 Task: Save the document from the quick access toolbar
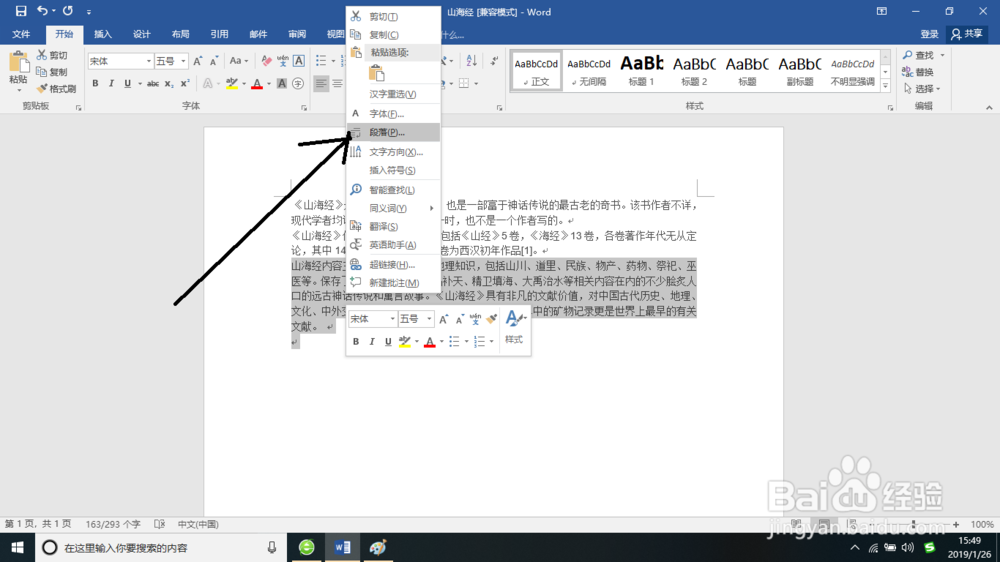21,11
